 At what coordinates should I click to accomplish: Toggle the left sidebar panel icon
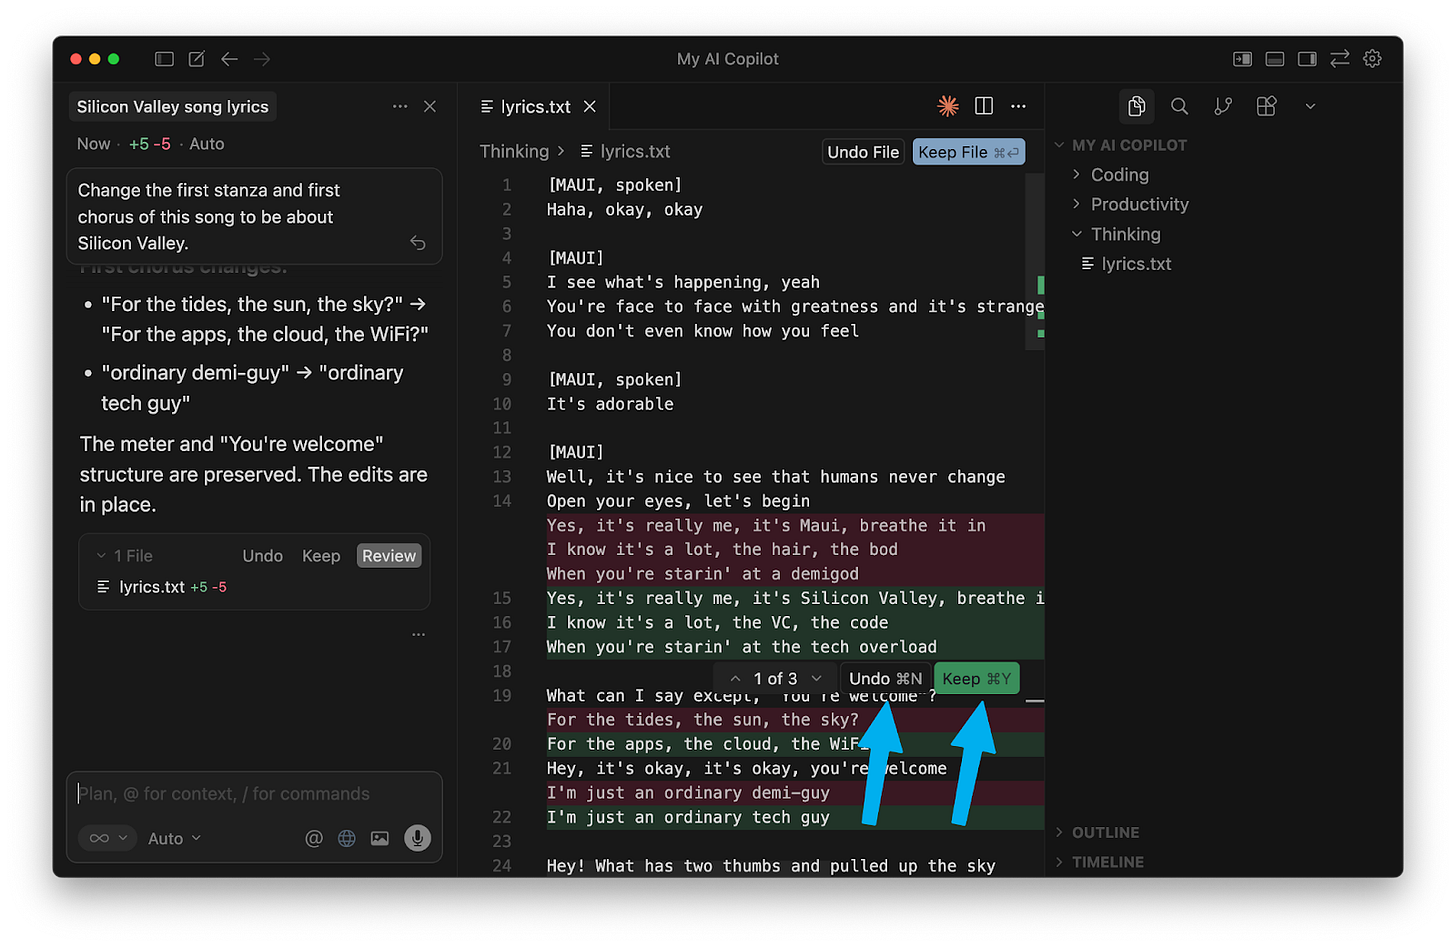click(164, 59)
